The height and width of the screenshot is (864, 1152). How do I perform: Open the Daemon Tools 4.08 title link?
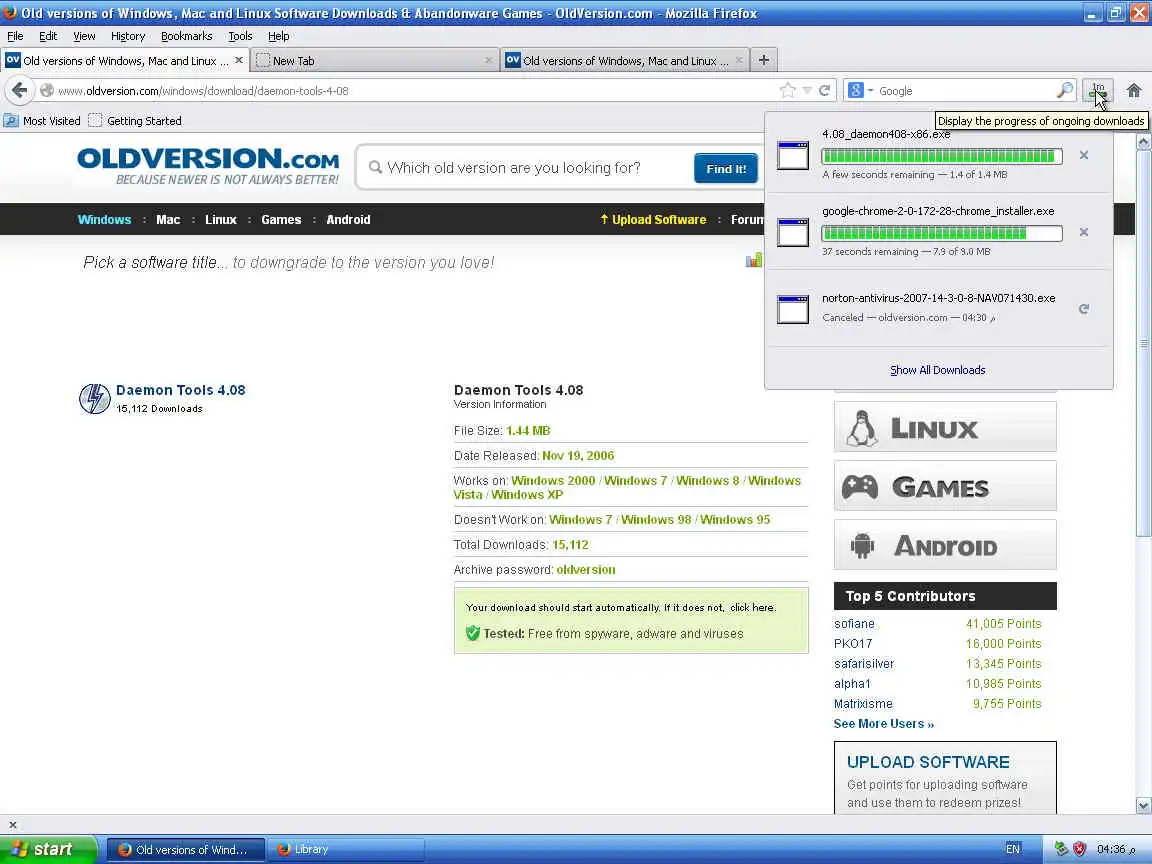(x=181, y=390)
